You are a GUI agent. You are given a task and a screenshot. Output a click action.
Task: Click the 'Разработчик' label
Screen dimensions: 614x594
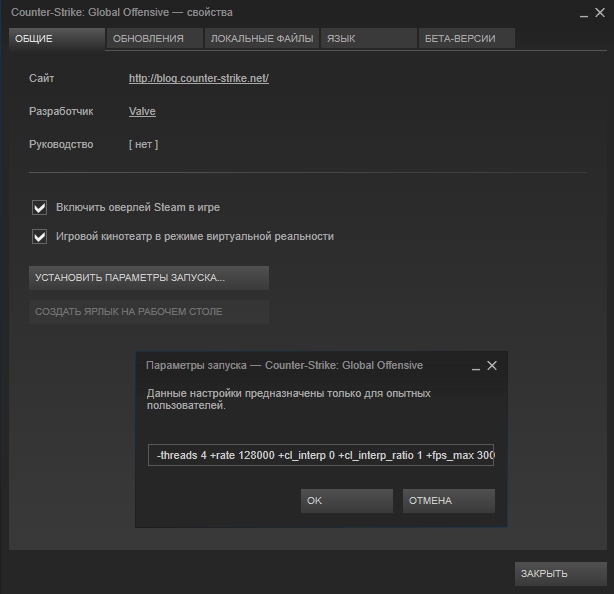pyautogui.click(x=61, y=111)
